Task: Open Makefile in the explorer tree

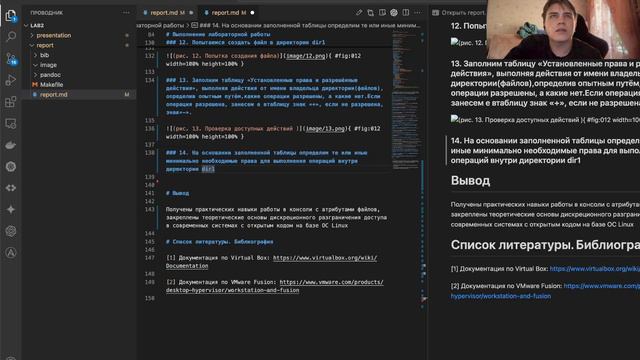Action: 51,84
